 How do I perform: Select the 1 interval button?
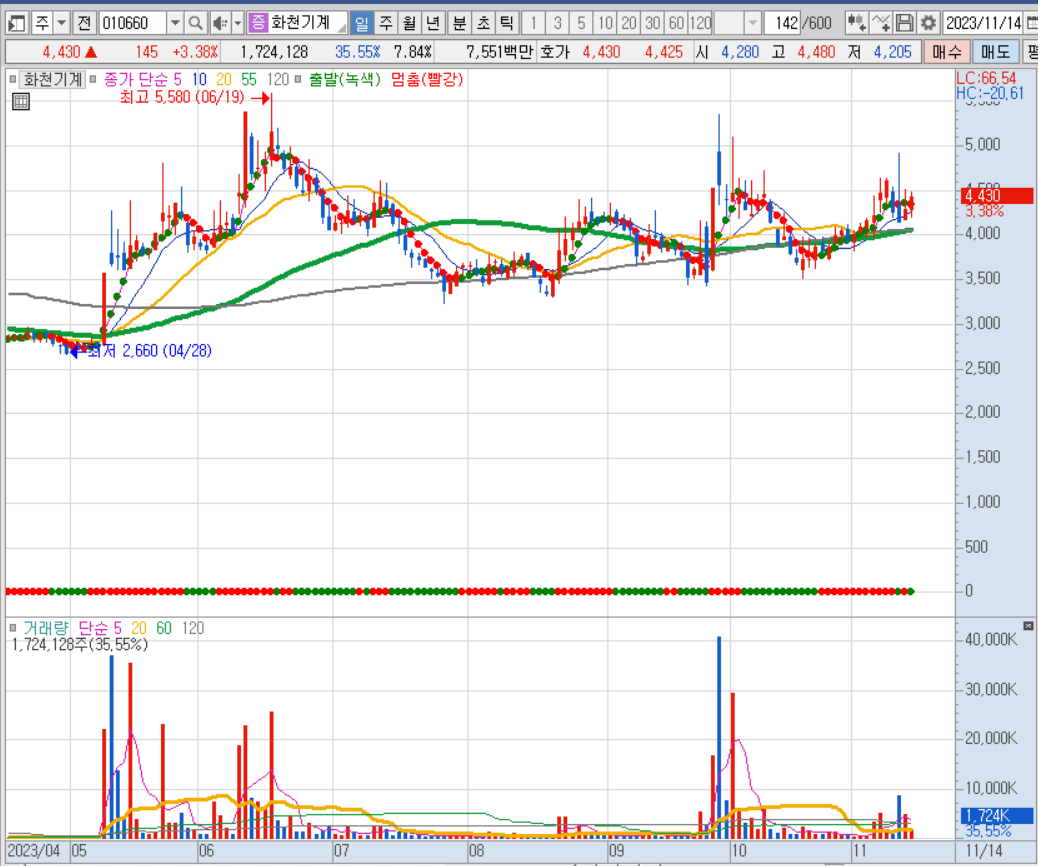pyautogui.click(x=534, y=24)
